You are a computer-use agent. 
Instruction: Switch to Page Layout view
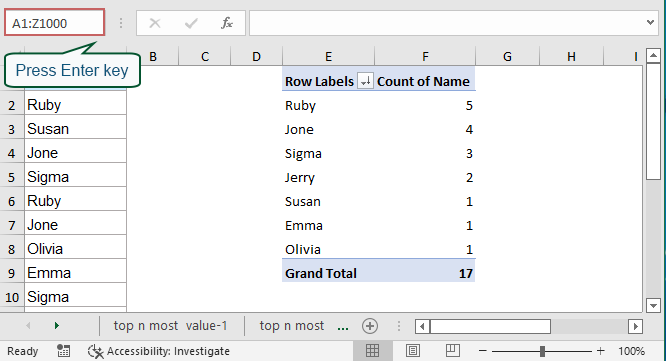tap(413, 351)
